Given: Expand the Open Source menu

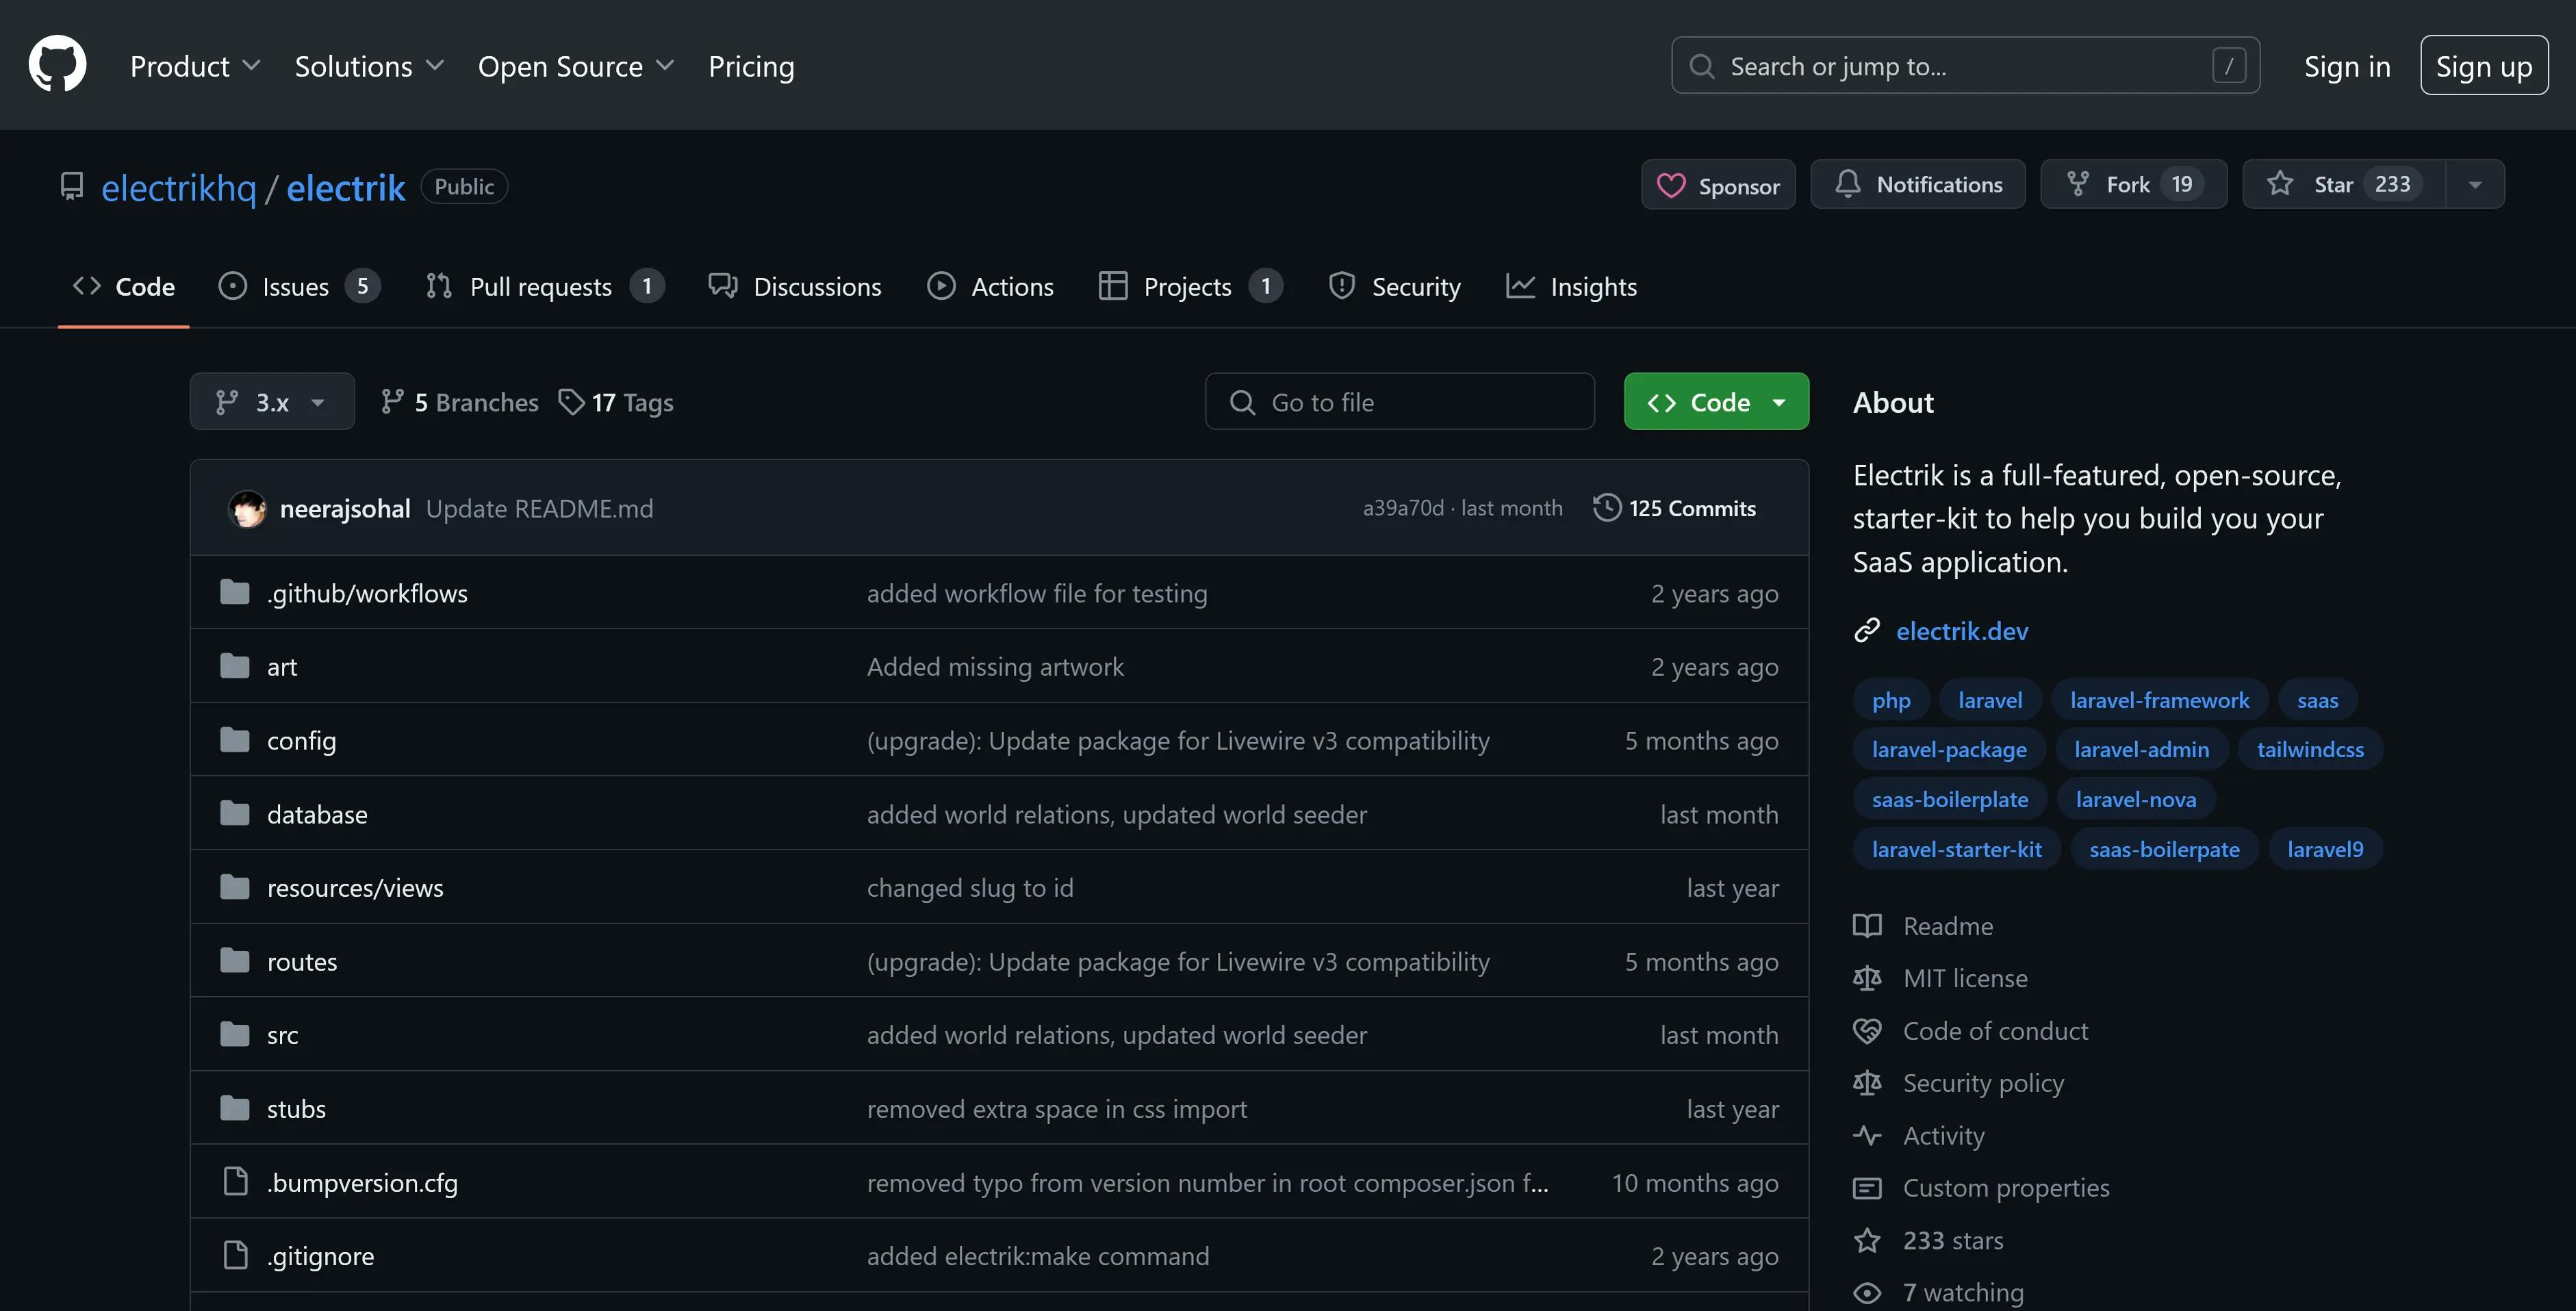Looking at the screenshot, I should (x=576, y=66).
